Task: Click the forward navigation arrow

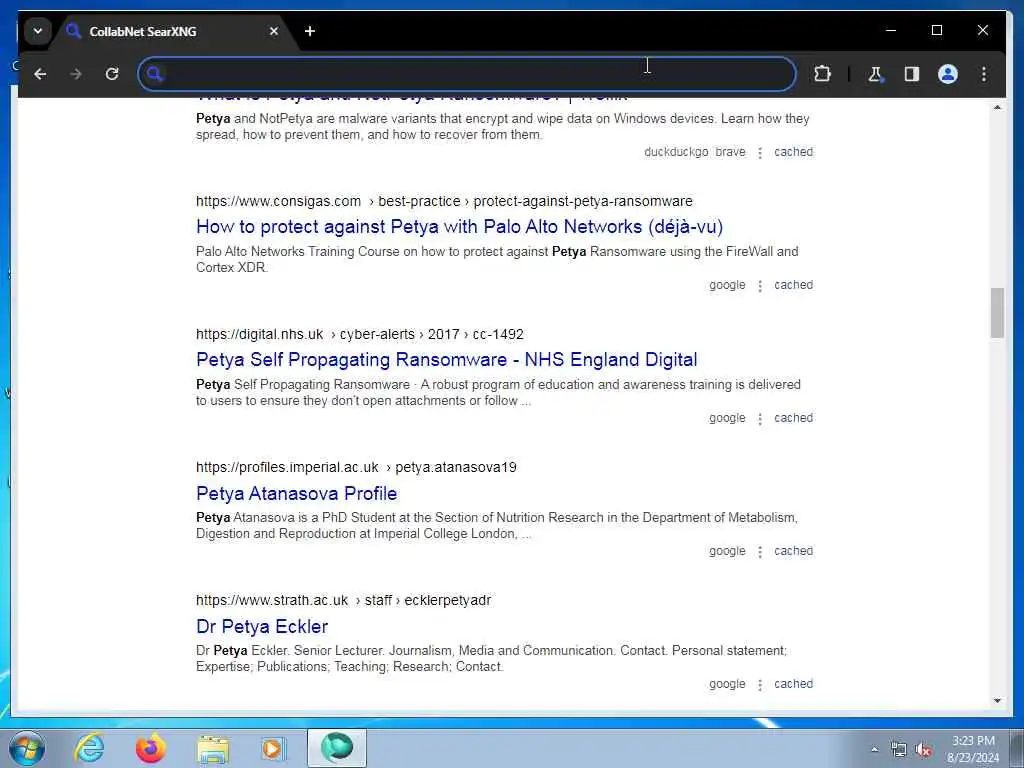Action: 76,74
